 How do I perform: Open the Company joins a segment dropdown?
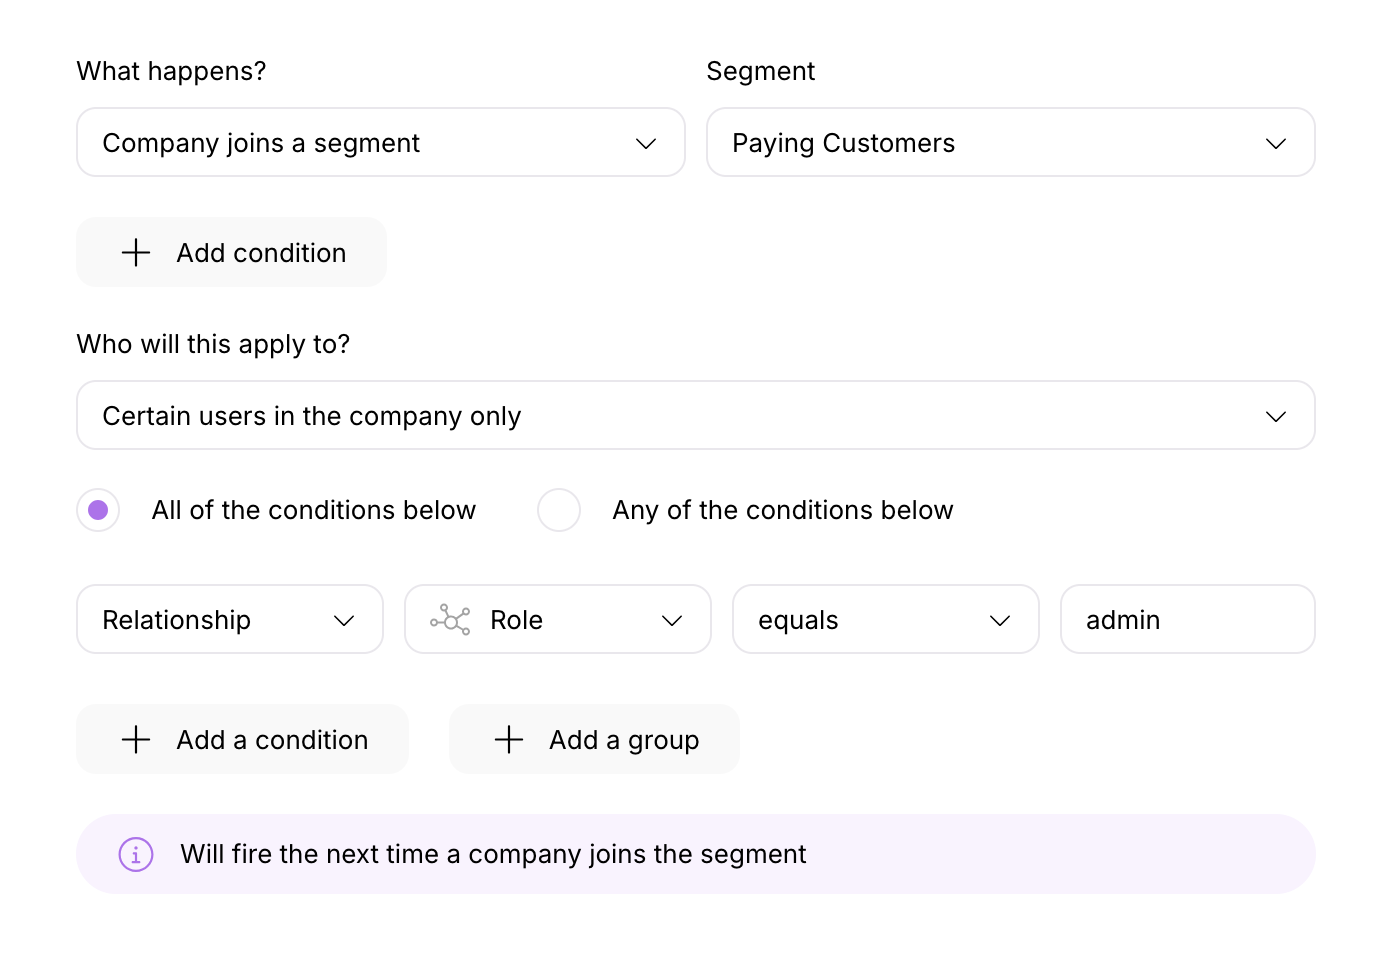(380, 142)
